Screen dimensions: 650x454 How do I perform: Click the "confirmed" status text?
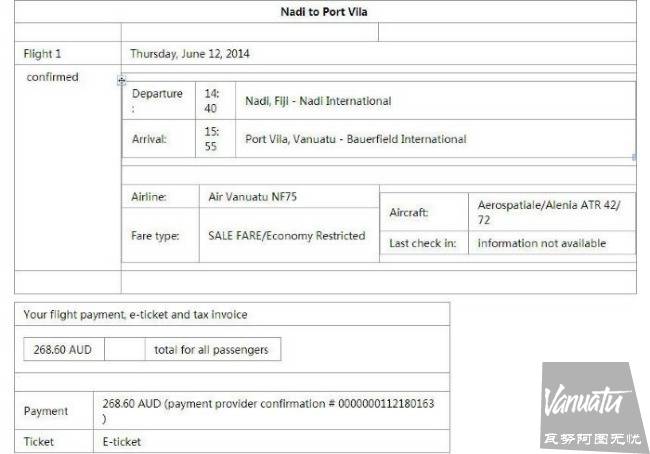pyautogui.click(x=52, y=77)
